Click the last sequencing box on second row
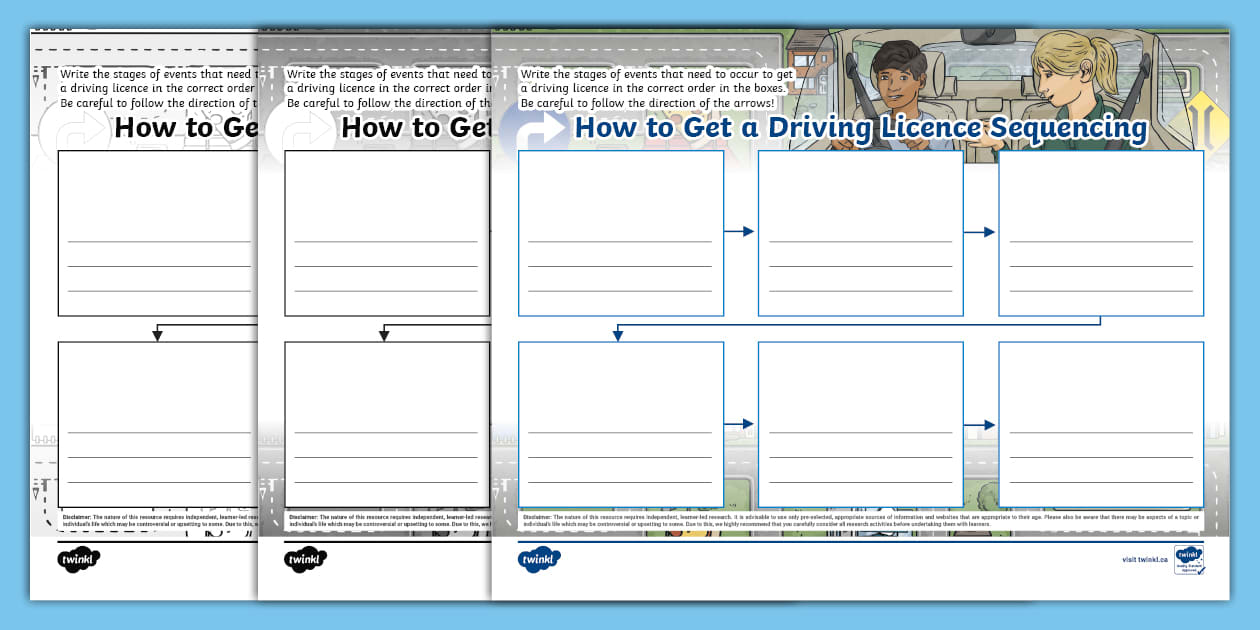1260x630 pixels. [x=1100, y=423]
